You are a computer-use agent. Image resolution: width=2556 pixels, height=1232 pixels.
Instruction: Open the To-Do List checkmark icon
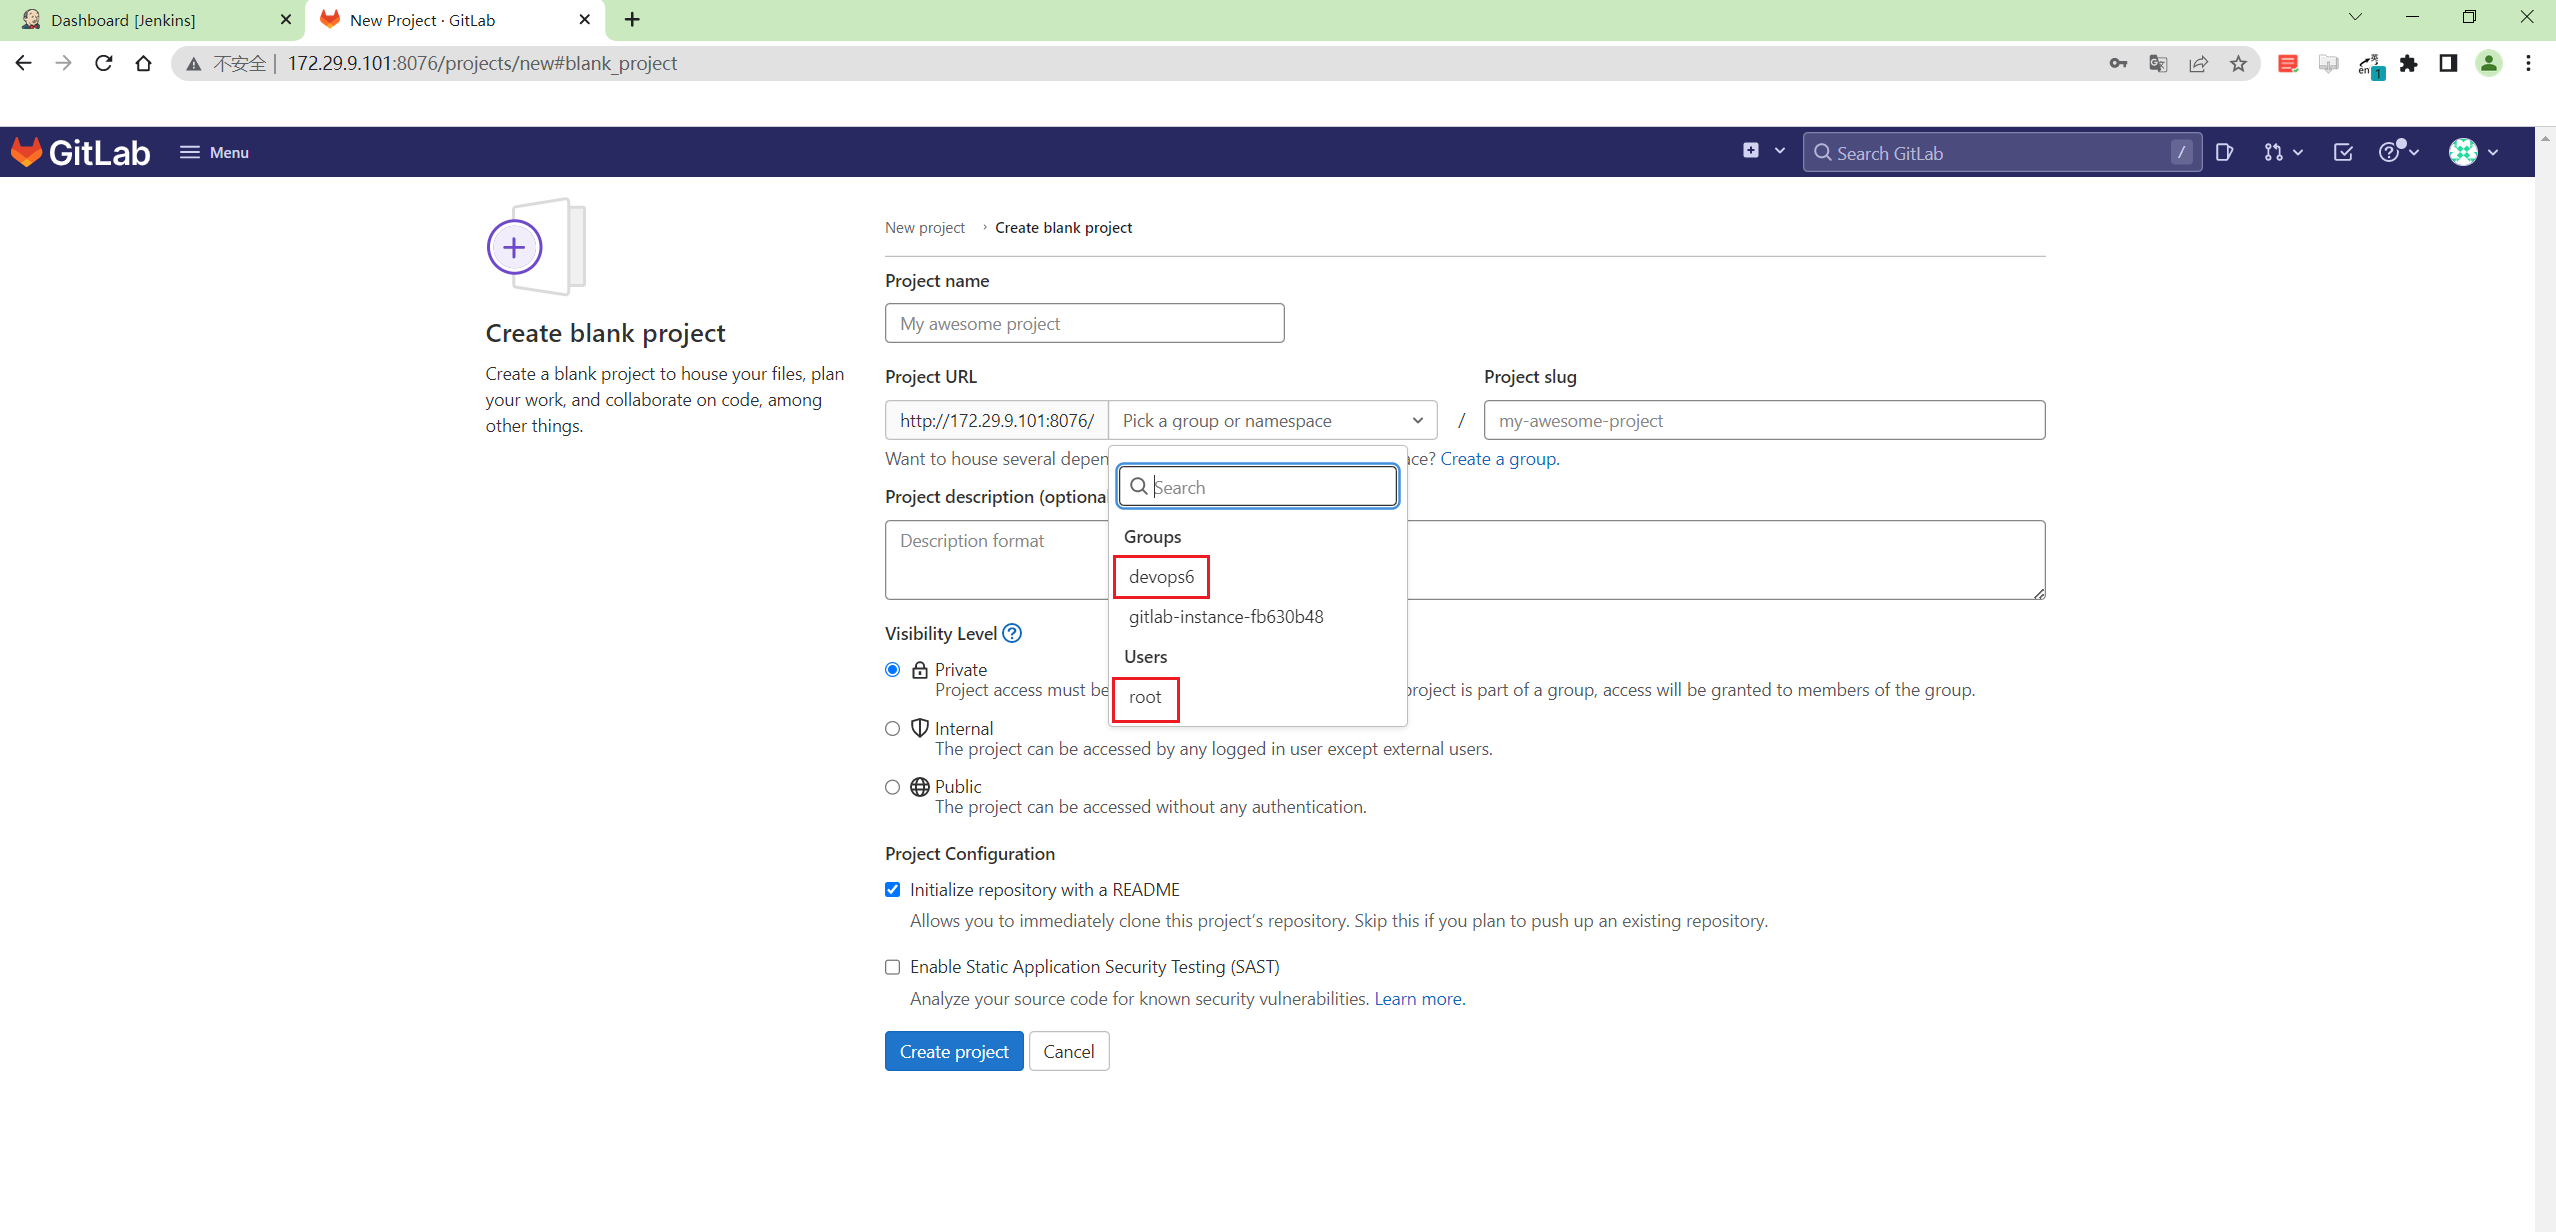tap(2342, 152)
